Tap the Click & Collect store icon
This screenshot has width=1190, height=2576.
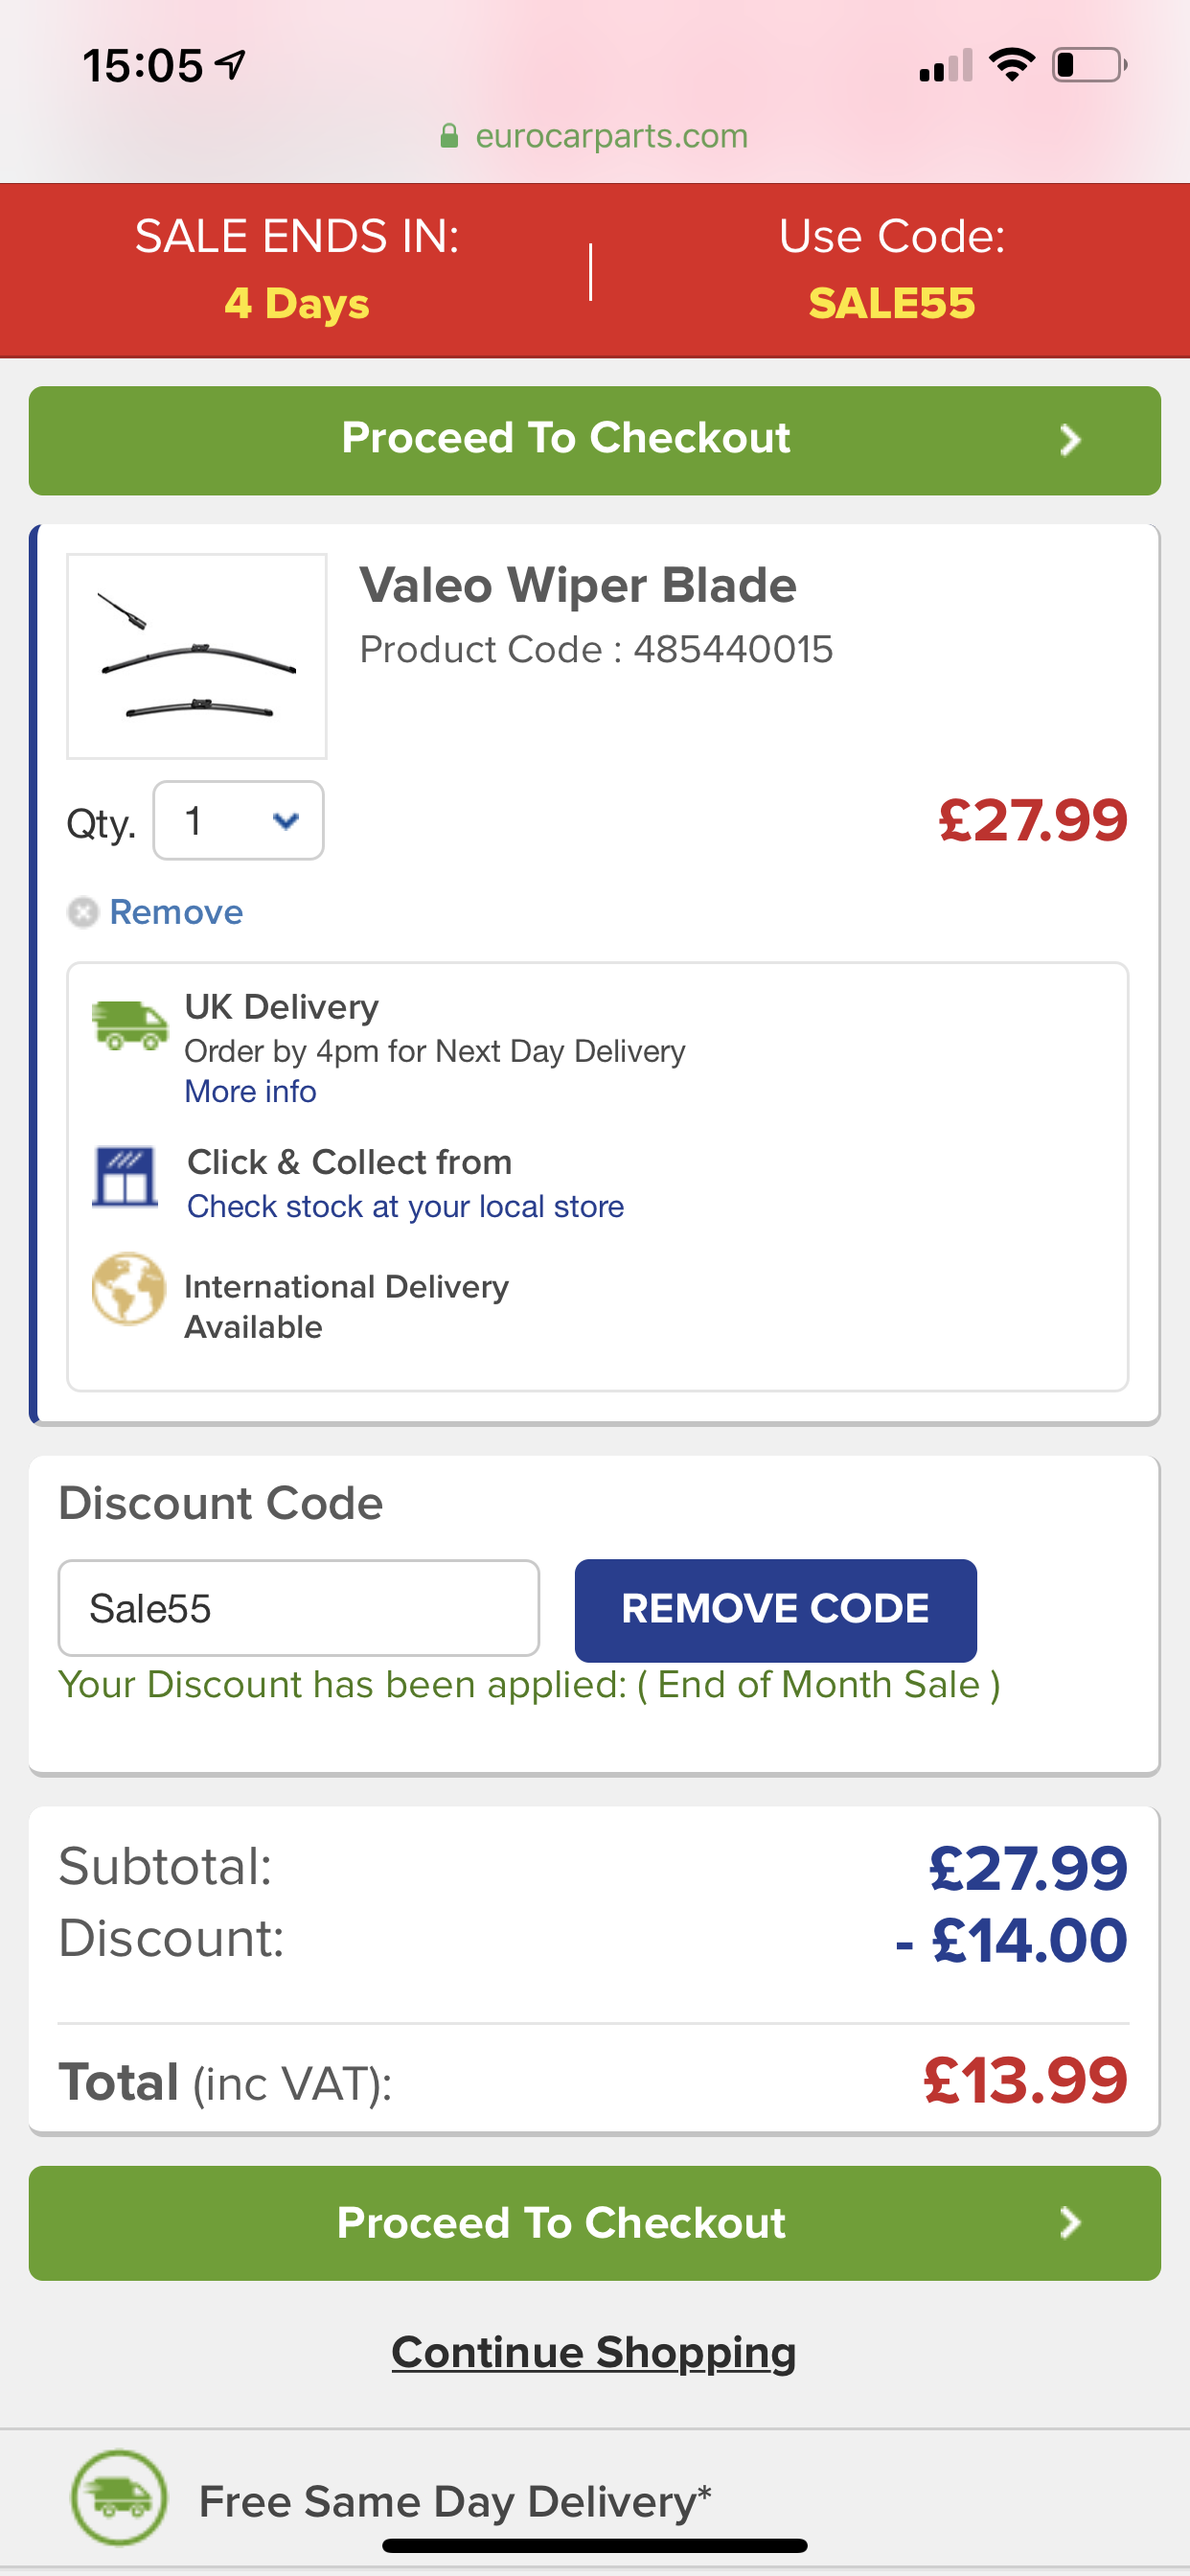[x=125, y=1178]
